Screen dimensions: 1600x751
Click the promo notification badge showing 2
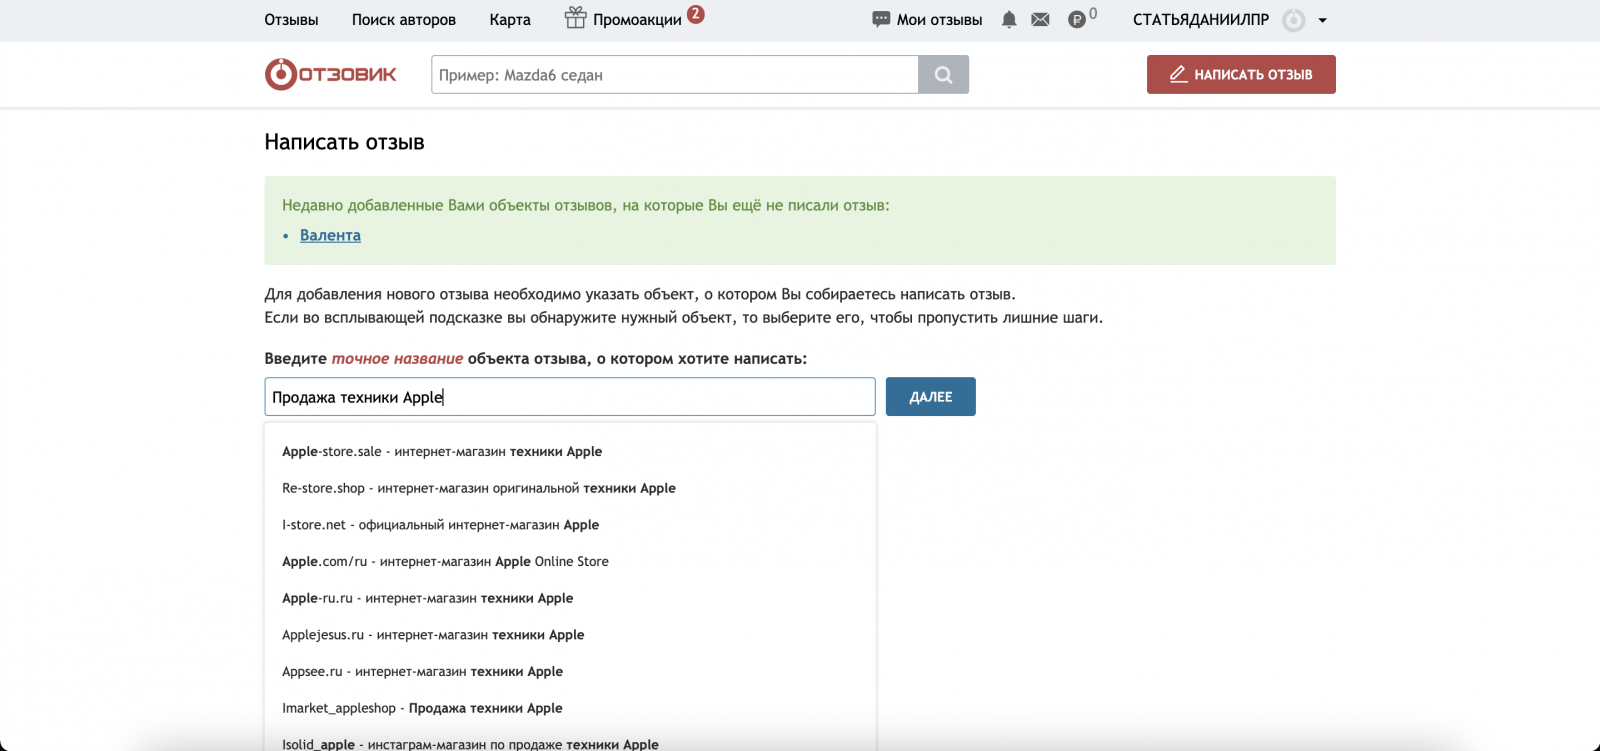click(x=696, y=14)
